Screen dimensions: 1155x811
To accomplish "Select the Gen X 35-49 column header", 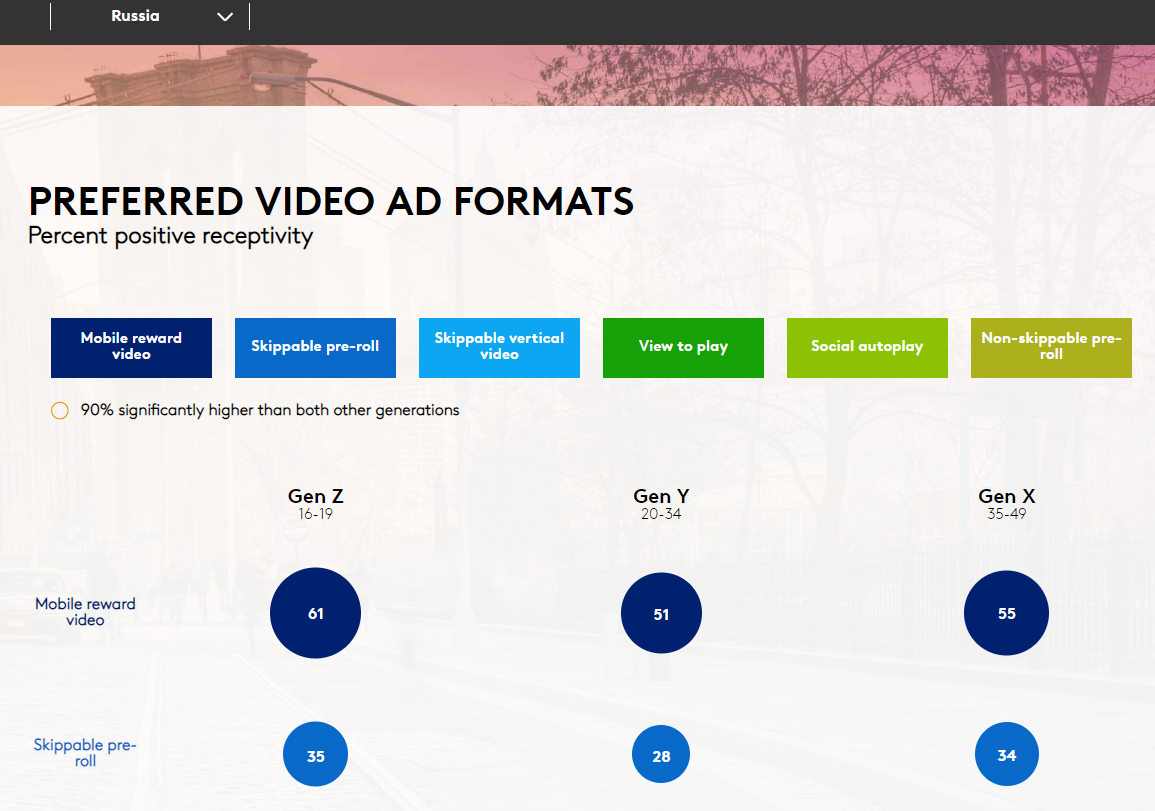I will 1007,504.
